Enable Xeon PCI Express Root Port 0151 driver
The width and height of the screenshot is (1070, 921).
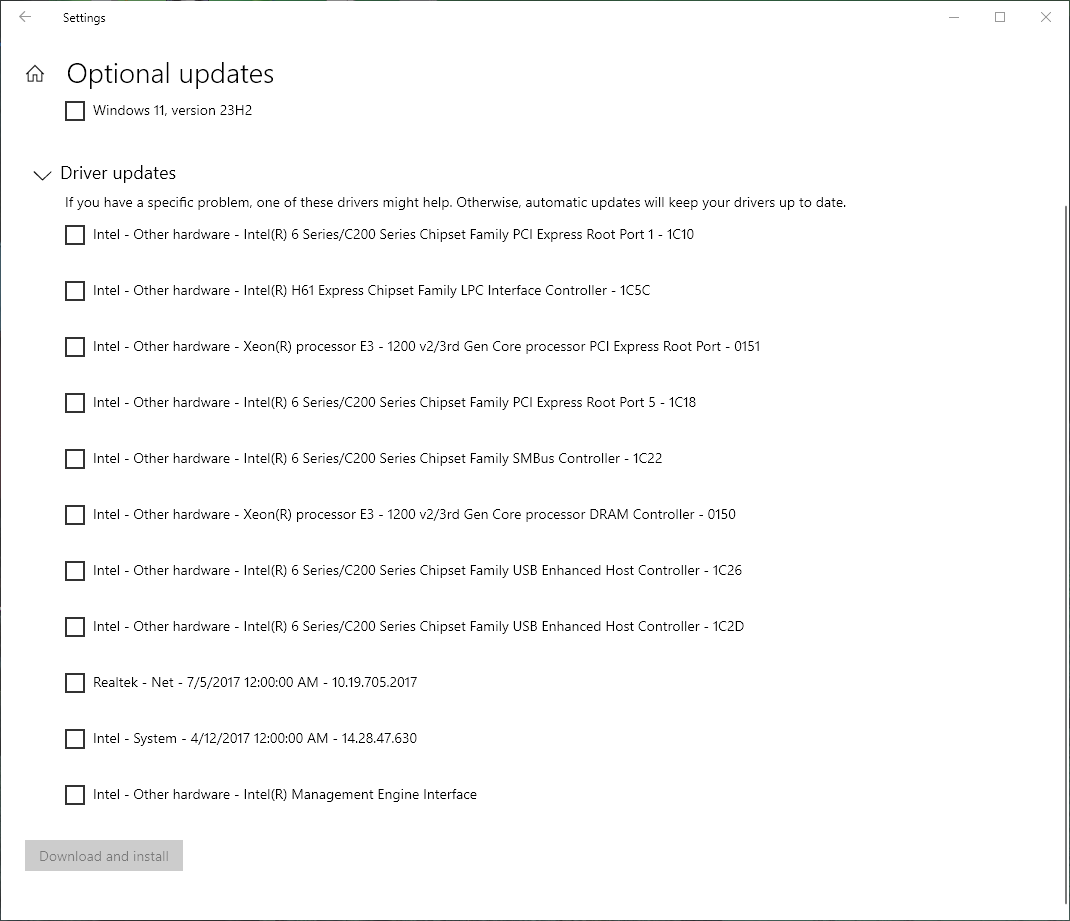coord(75,347)
